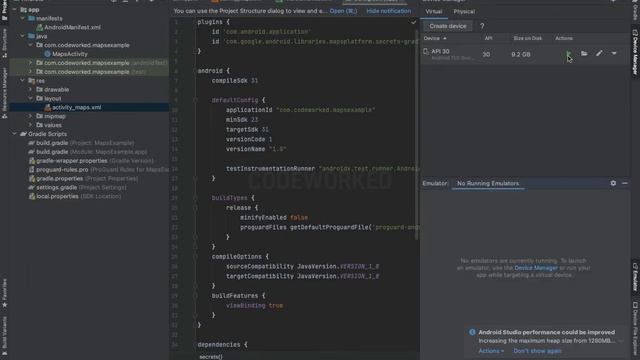The height and width of the screenshot is (360, 640).
Task: Collapse the manifests folder
Action: coord(22,18)
